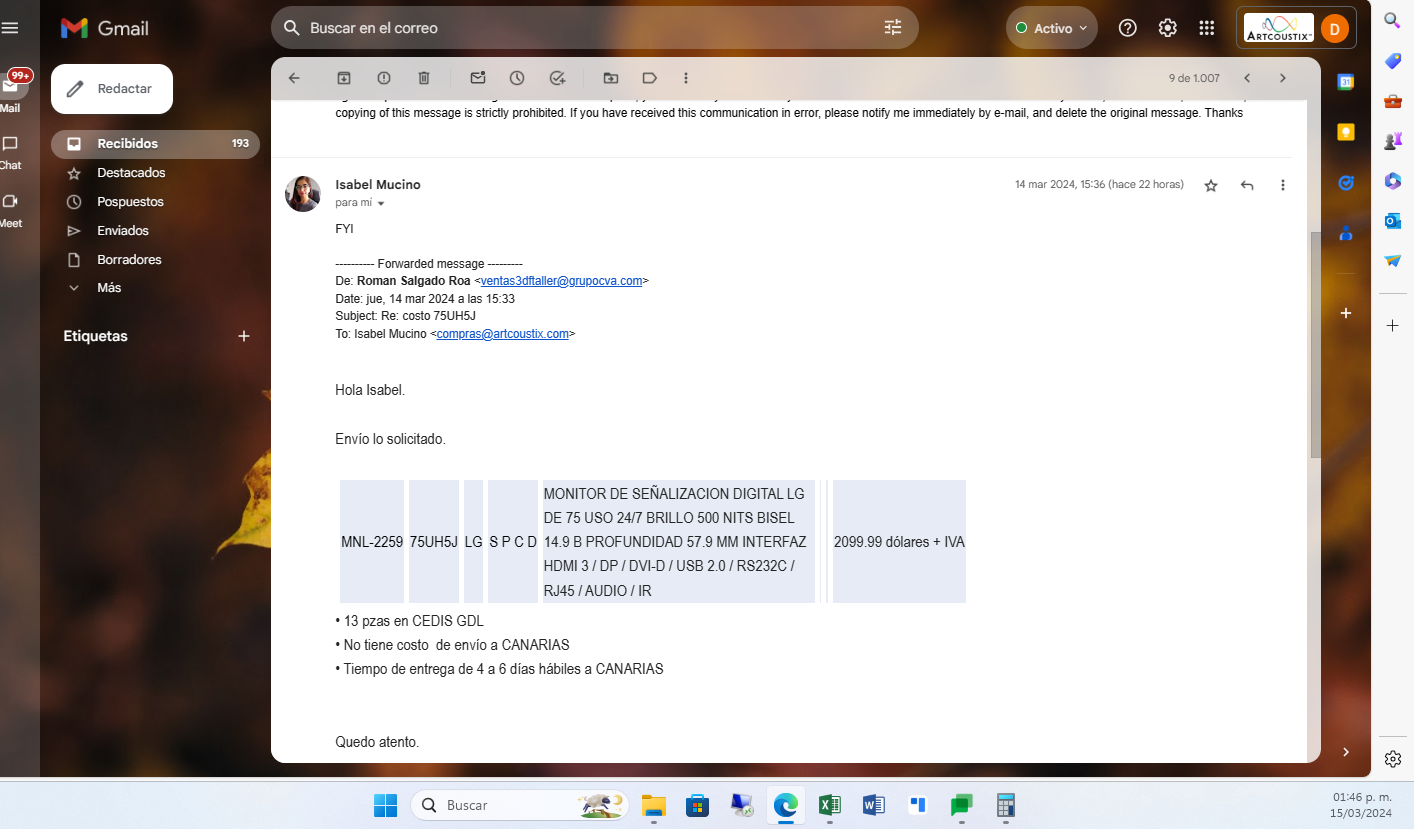Add a browser sidebar app with plus
The height and width of the screenshot is (829, 1414).
1392,326
